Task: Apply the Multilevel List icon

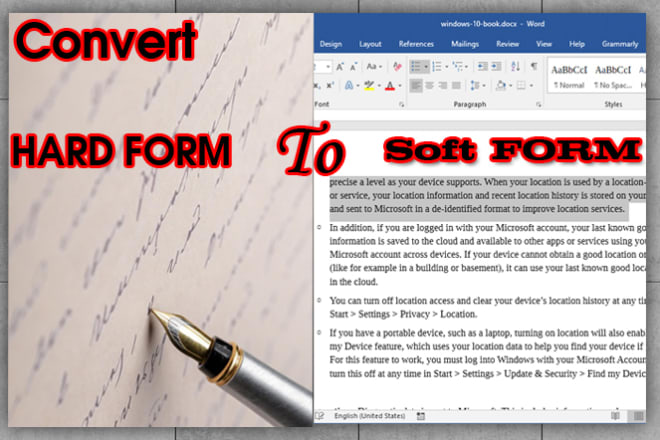Action: [457, 66]
